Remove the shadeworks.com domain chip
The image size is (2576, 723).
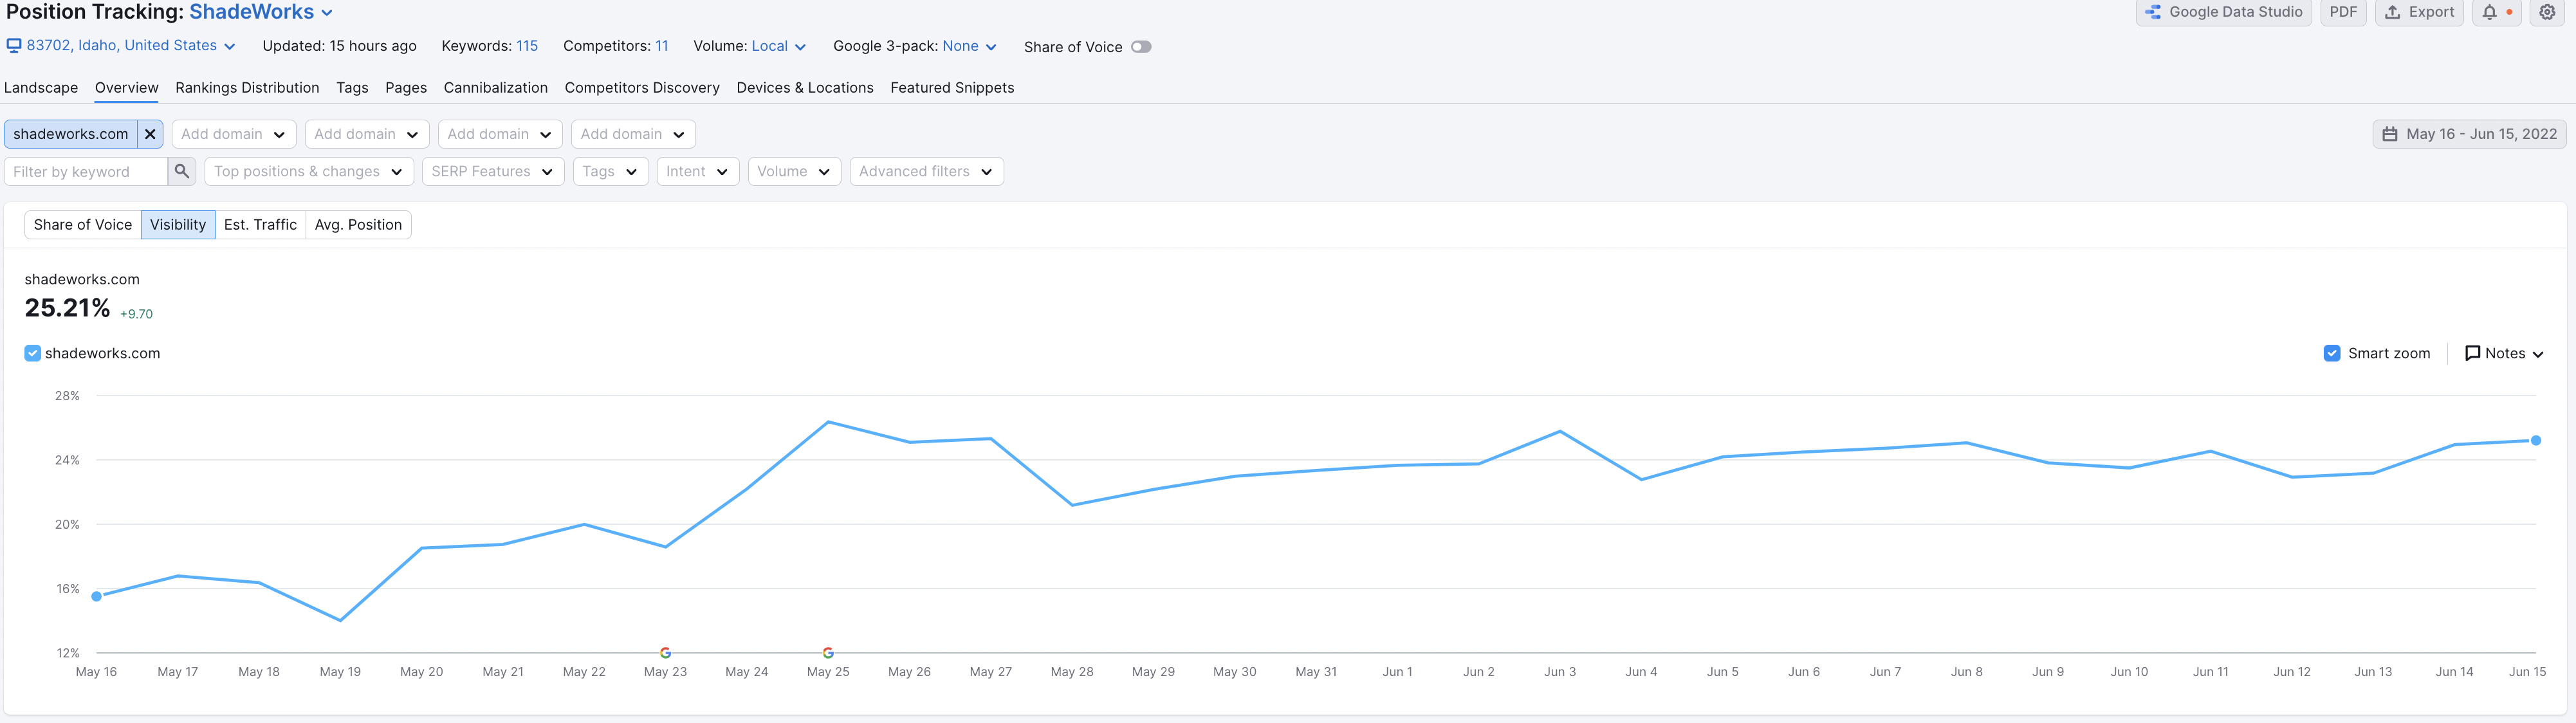coord(150,134)
